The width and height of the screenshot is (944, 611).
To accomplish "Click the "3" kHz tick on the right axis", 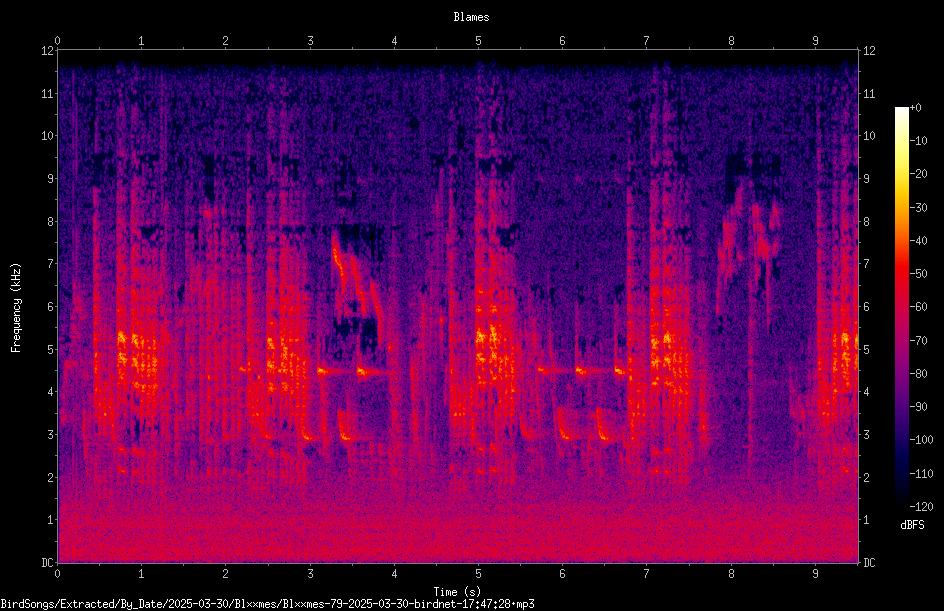I will [x=867, y=435].
